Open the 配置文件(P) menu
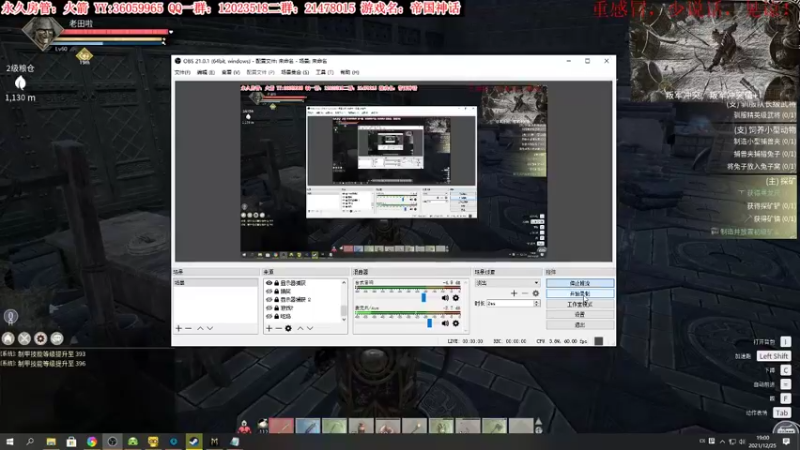This screenshot has height=450, width=800. (260, 72)
